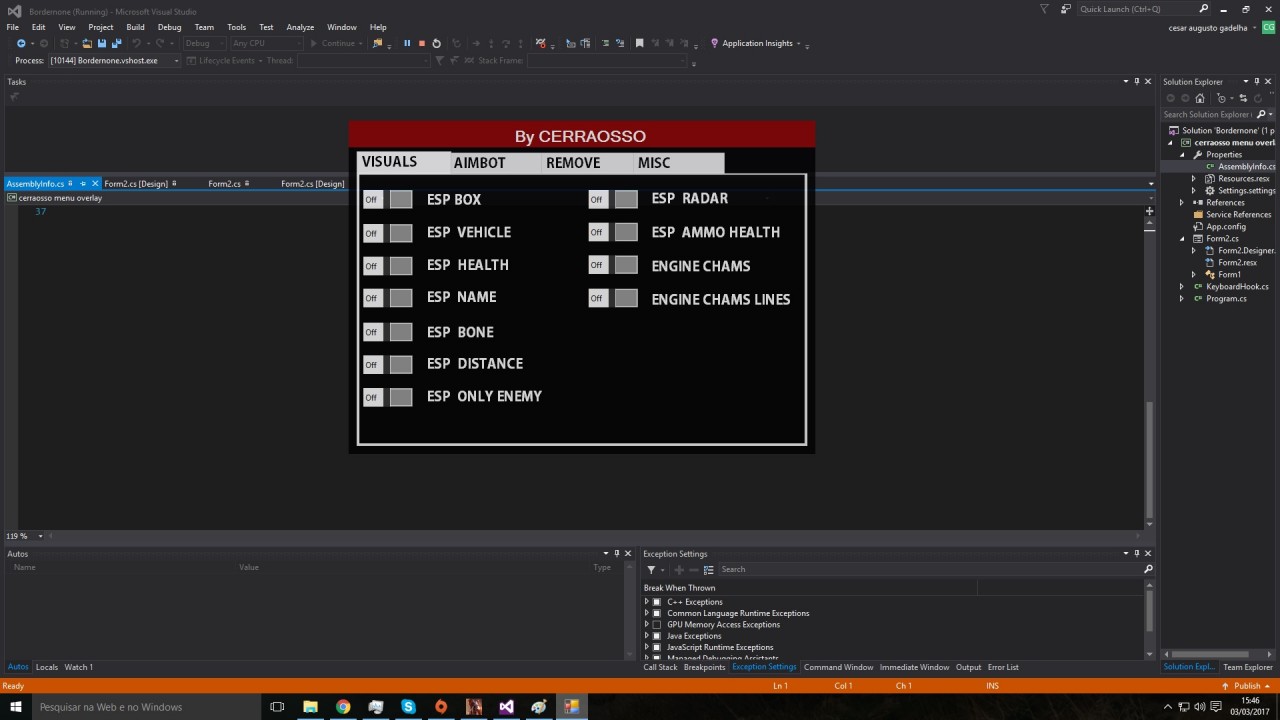The width and height of the screenshot is (1280, 720).
Task: Click the Break All pause debugger icon
Action: (x=407, y=43)
